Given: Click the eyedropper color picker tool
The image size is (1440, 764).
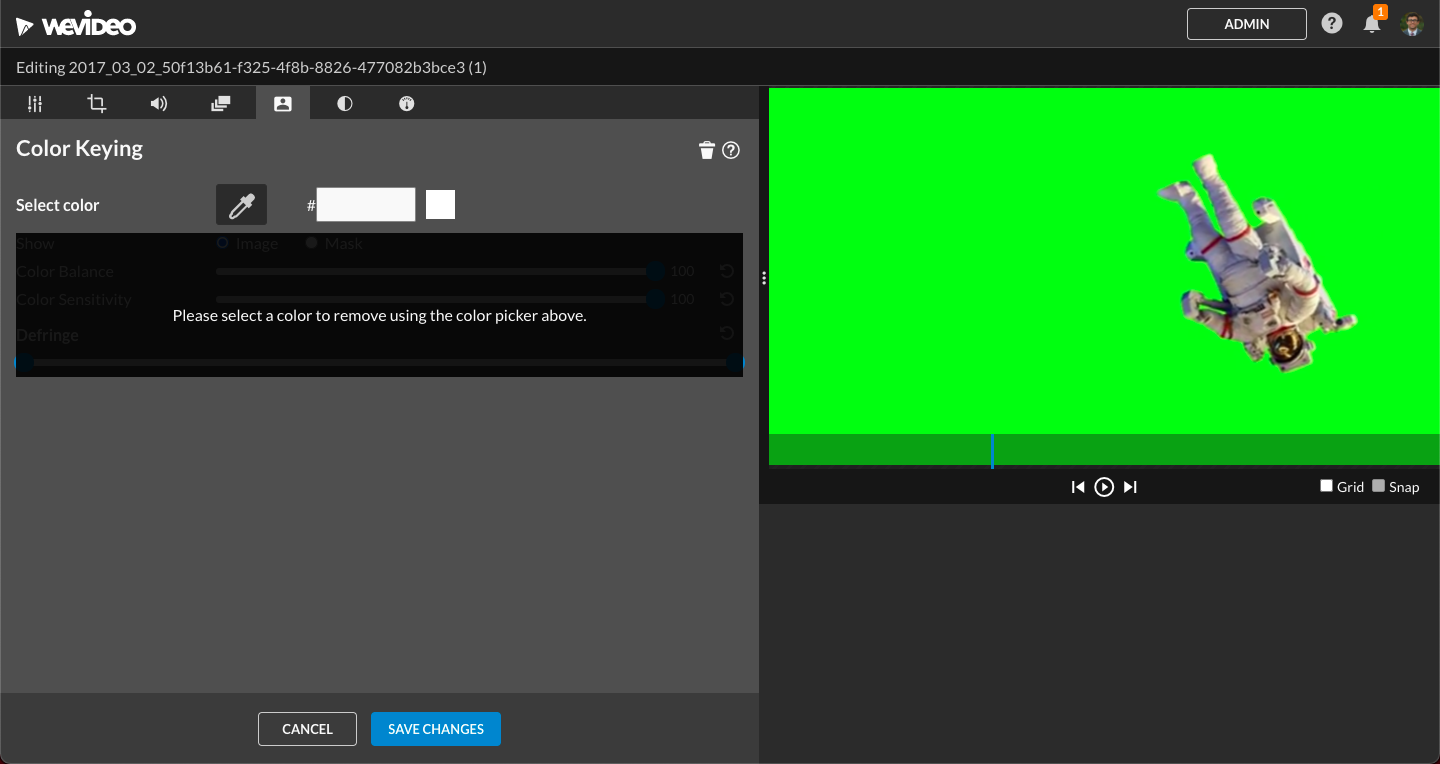Looking at the screenshot, I should click(x=242, y=205).
